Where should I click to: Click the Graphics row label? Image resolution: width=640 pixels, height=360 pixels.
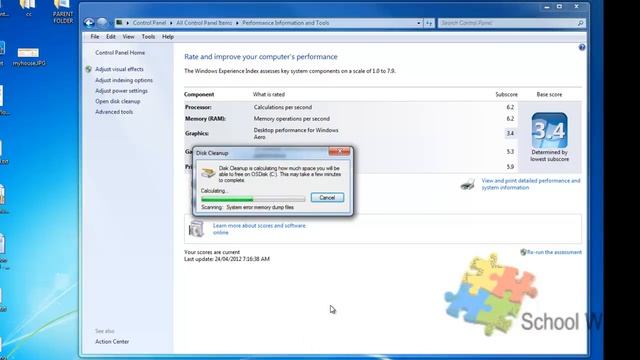point(197,133)
